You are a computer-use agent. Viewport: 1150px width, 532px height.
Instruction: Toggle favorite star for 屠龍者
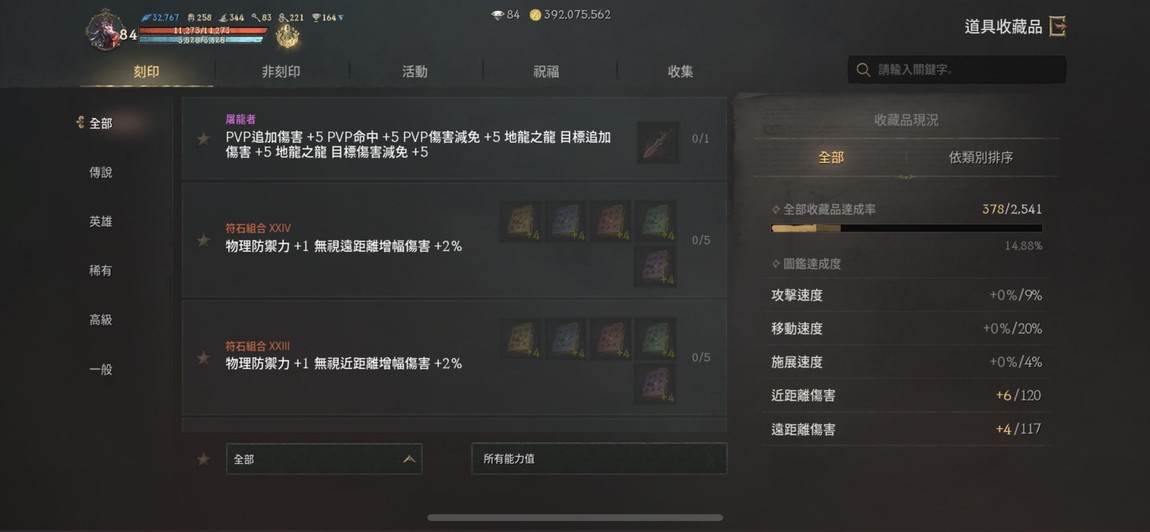click(203, 139)
